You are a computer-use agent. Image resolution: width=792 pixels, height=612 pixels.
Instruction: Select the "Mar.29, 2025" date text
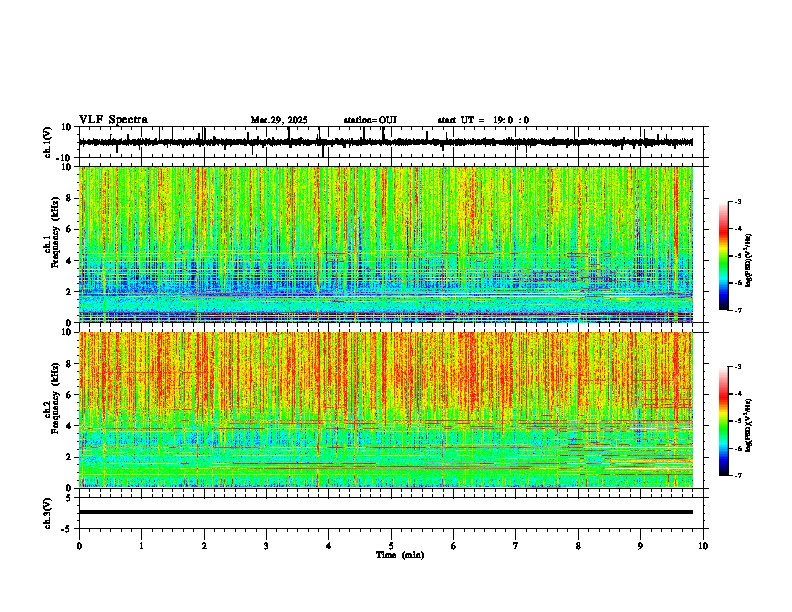pyautogui.click(x=279, y=120)
